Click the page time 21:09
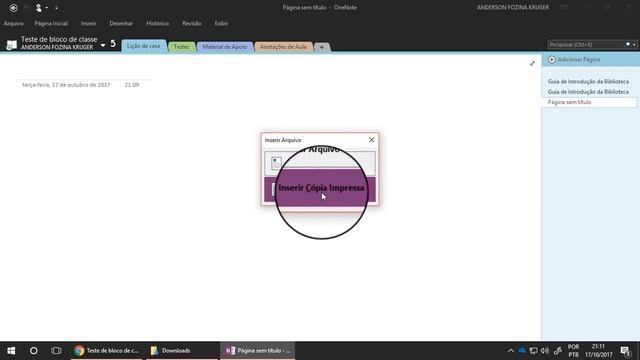Screen dimensions: 640x360 coord(132,85)
